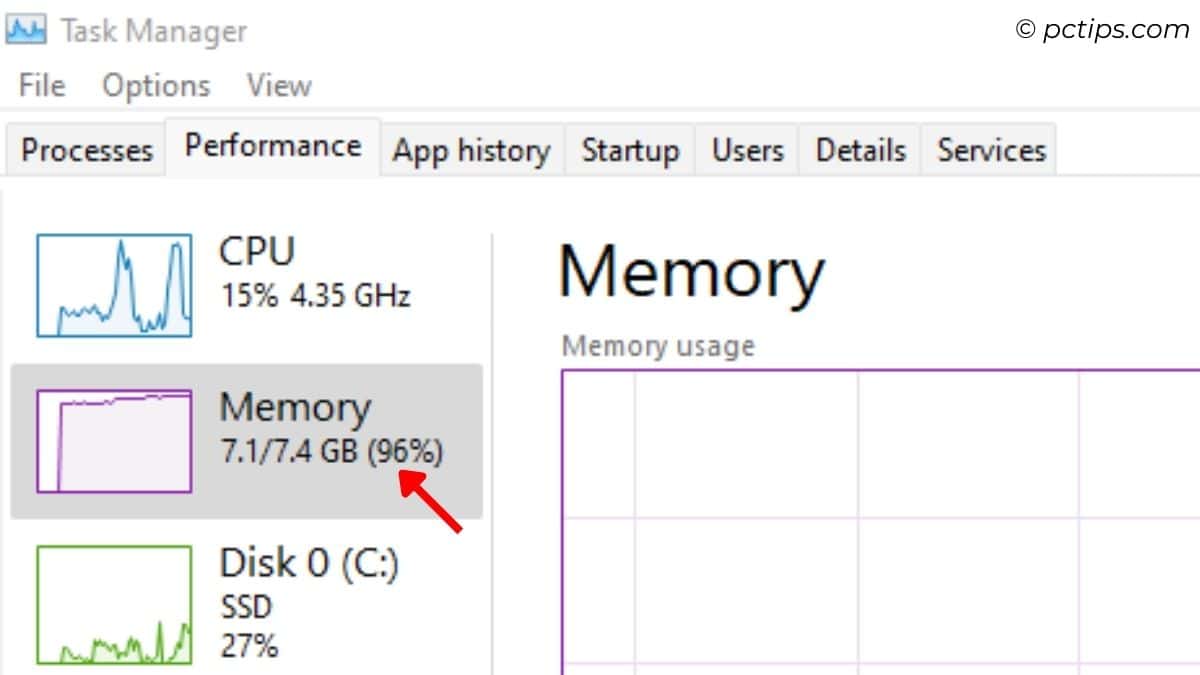Select the Memory graph in the sidebar
1200x675 pixels.
pos(113,440)
